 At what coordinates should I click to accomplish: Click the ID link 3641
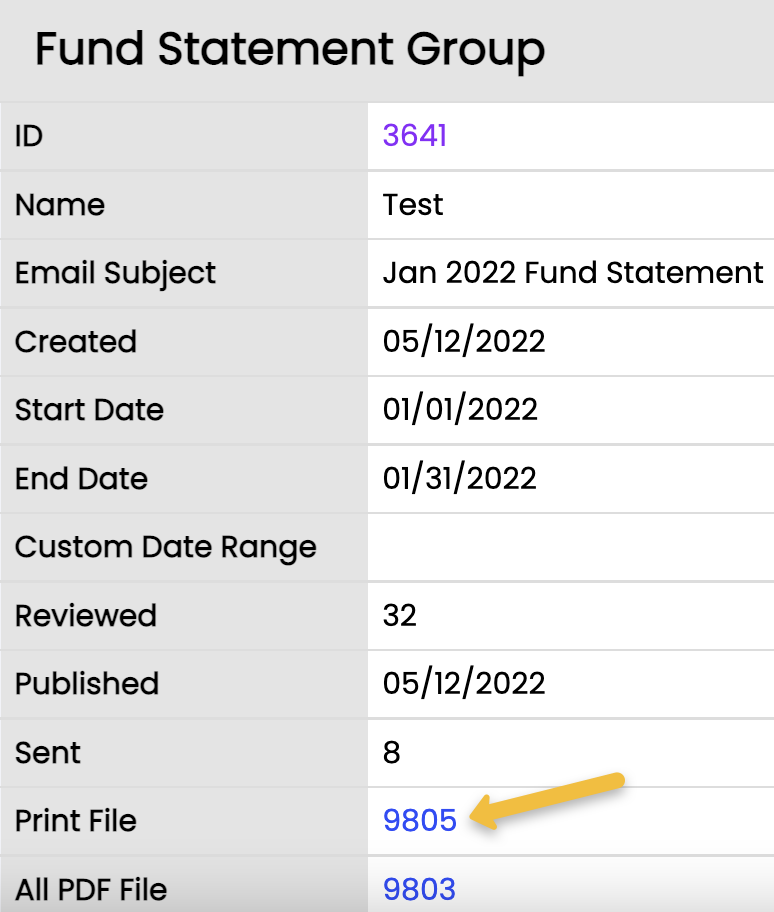414,136
